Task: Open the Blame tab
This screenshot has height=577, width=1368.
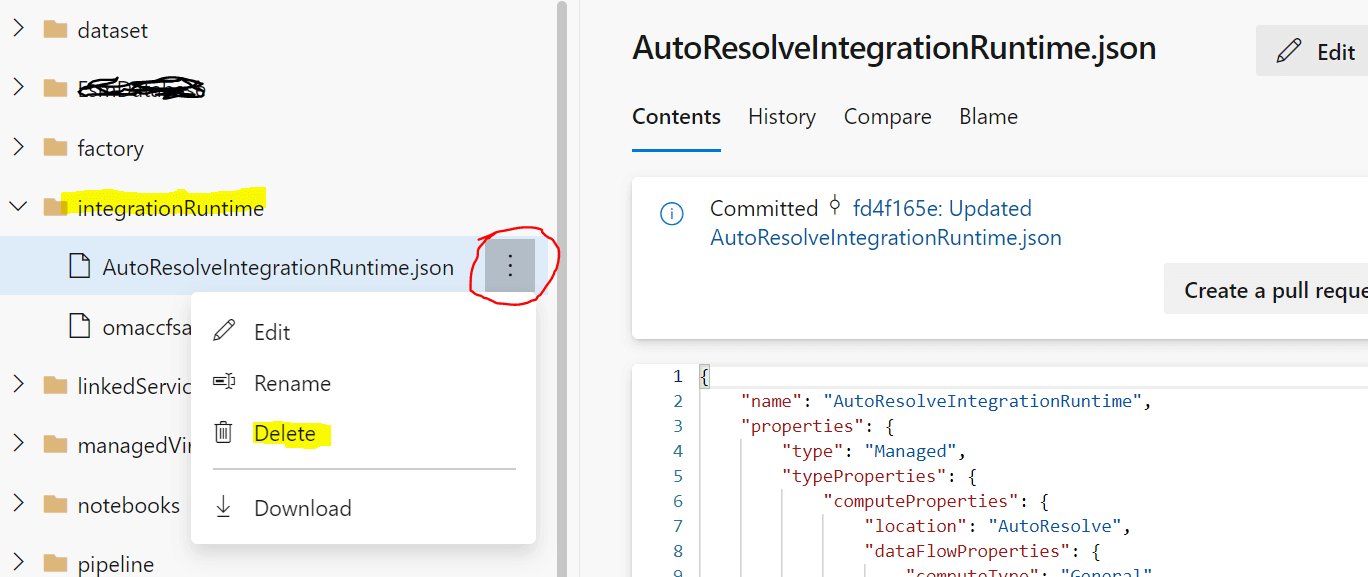Action: point(988,117)
